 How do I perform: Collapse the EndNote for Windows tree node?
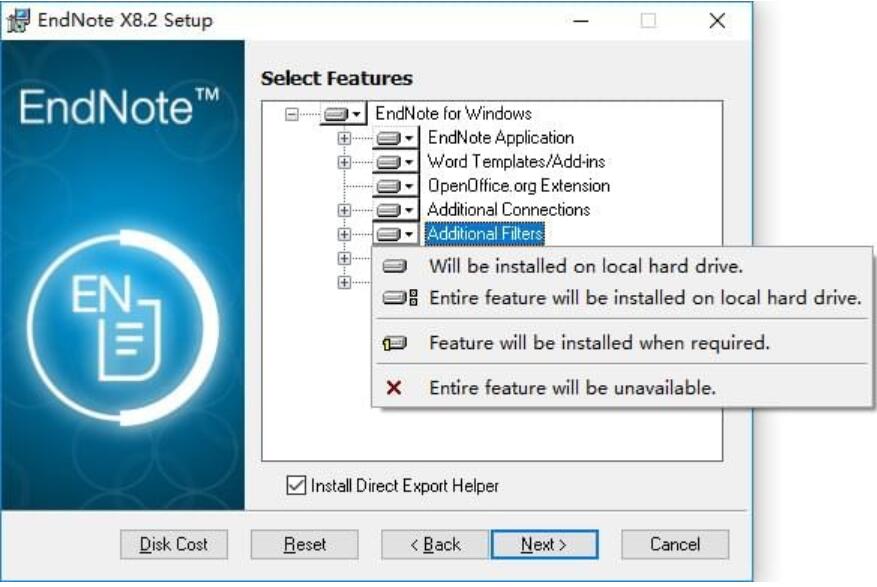(x=291, y=114)
